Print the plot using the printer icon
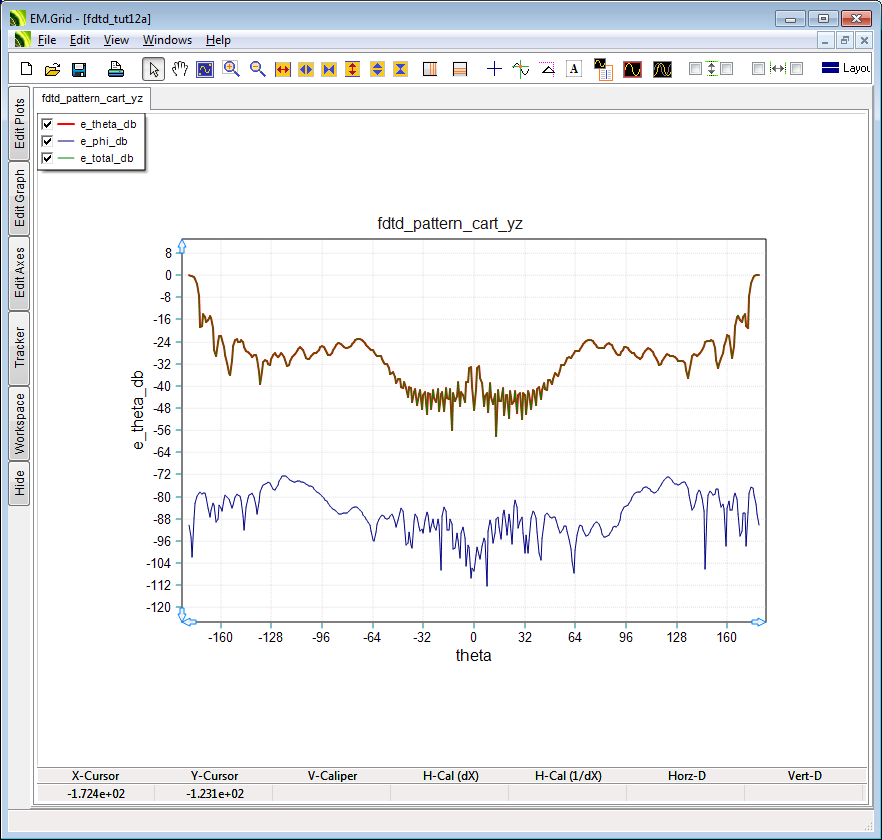This screenshot has width=882, height=840. [x=116, y=69]
